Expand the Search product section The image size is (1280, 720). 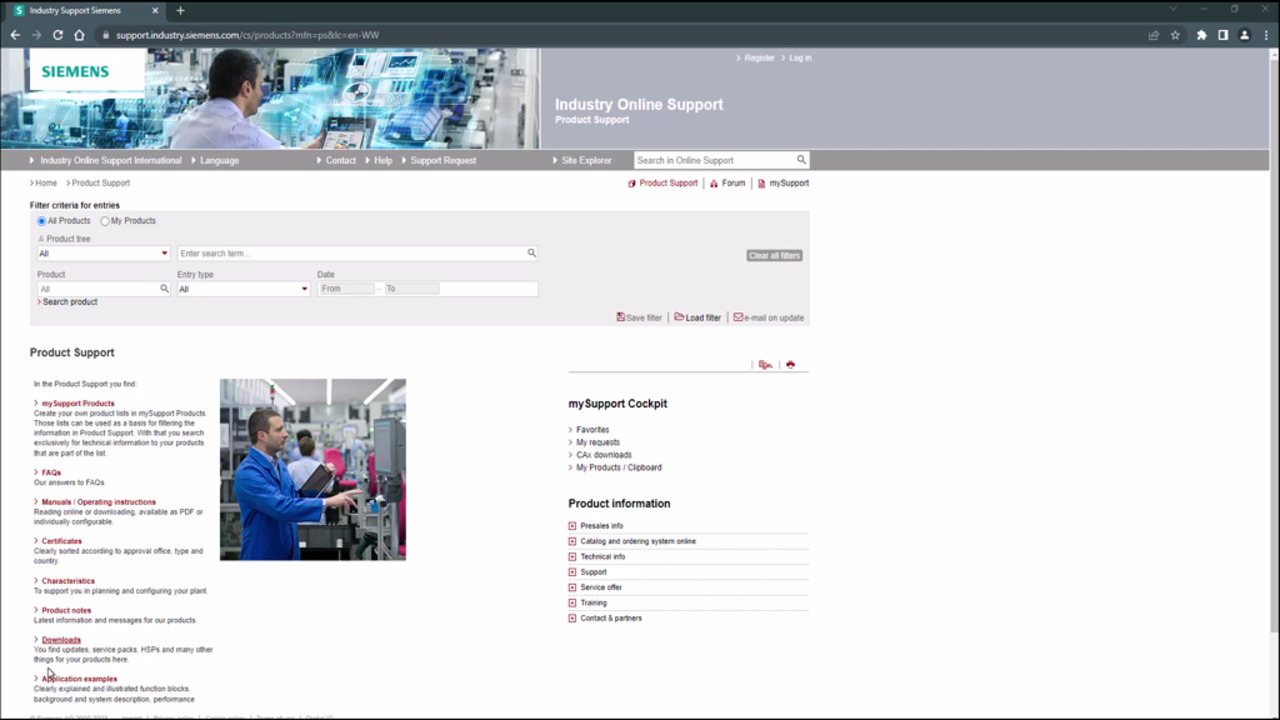[67, 301]
